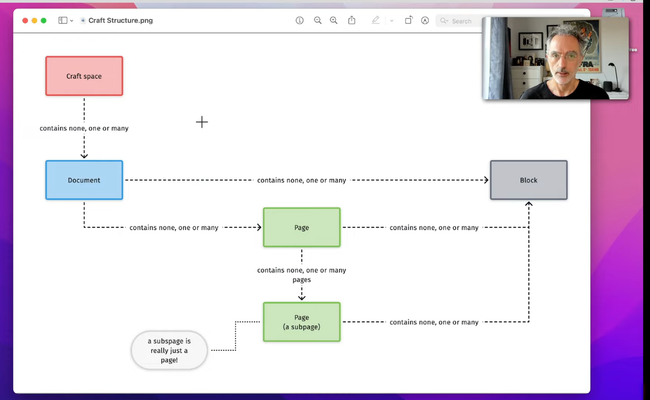The image size is (650, 400).
Task: Click into the Search field
Action: [462, 20]
